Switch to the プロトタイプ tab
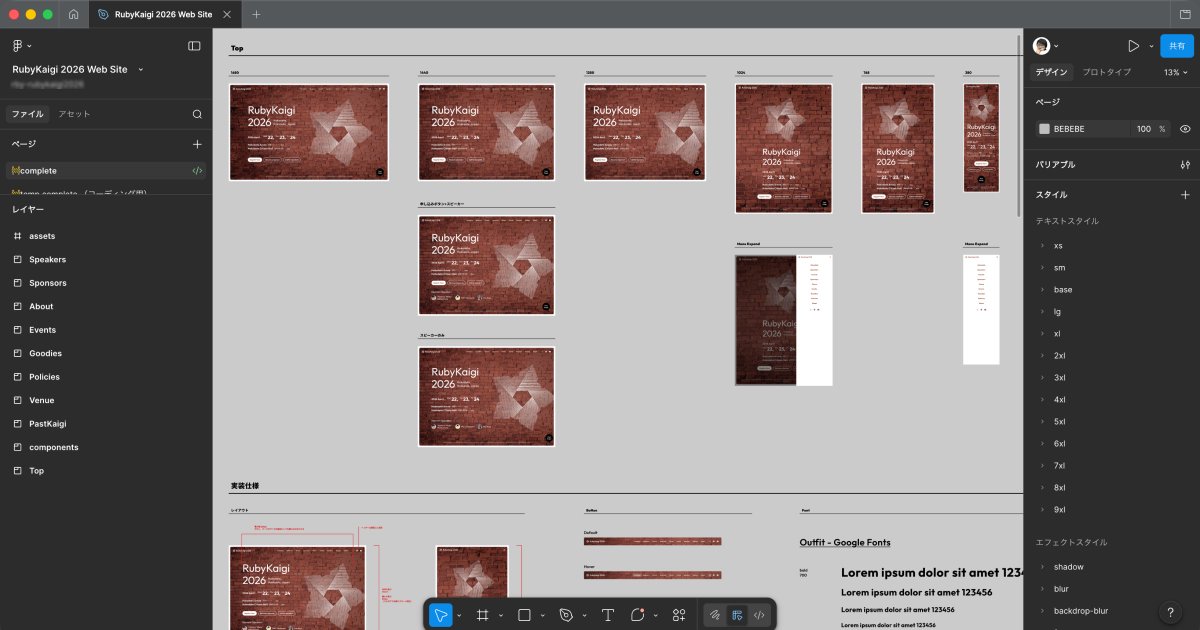1200x630 pixels. (1107, 72)
